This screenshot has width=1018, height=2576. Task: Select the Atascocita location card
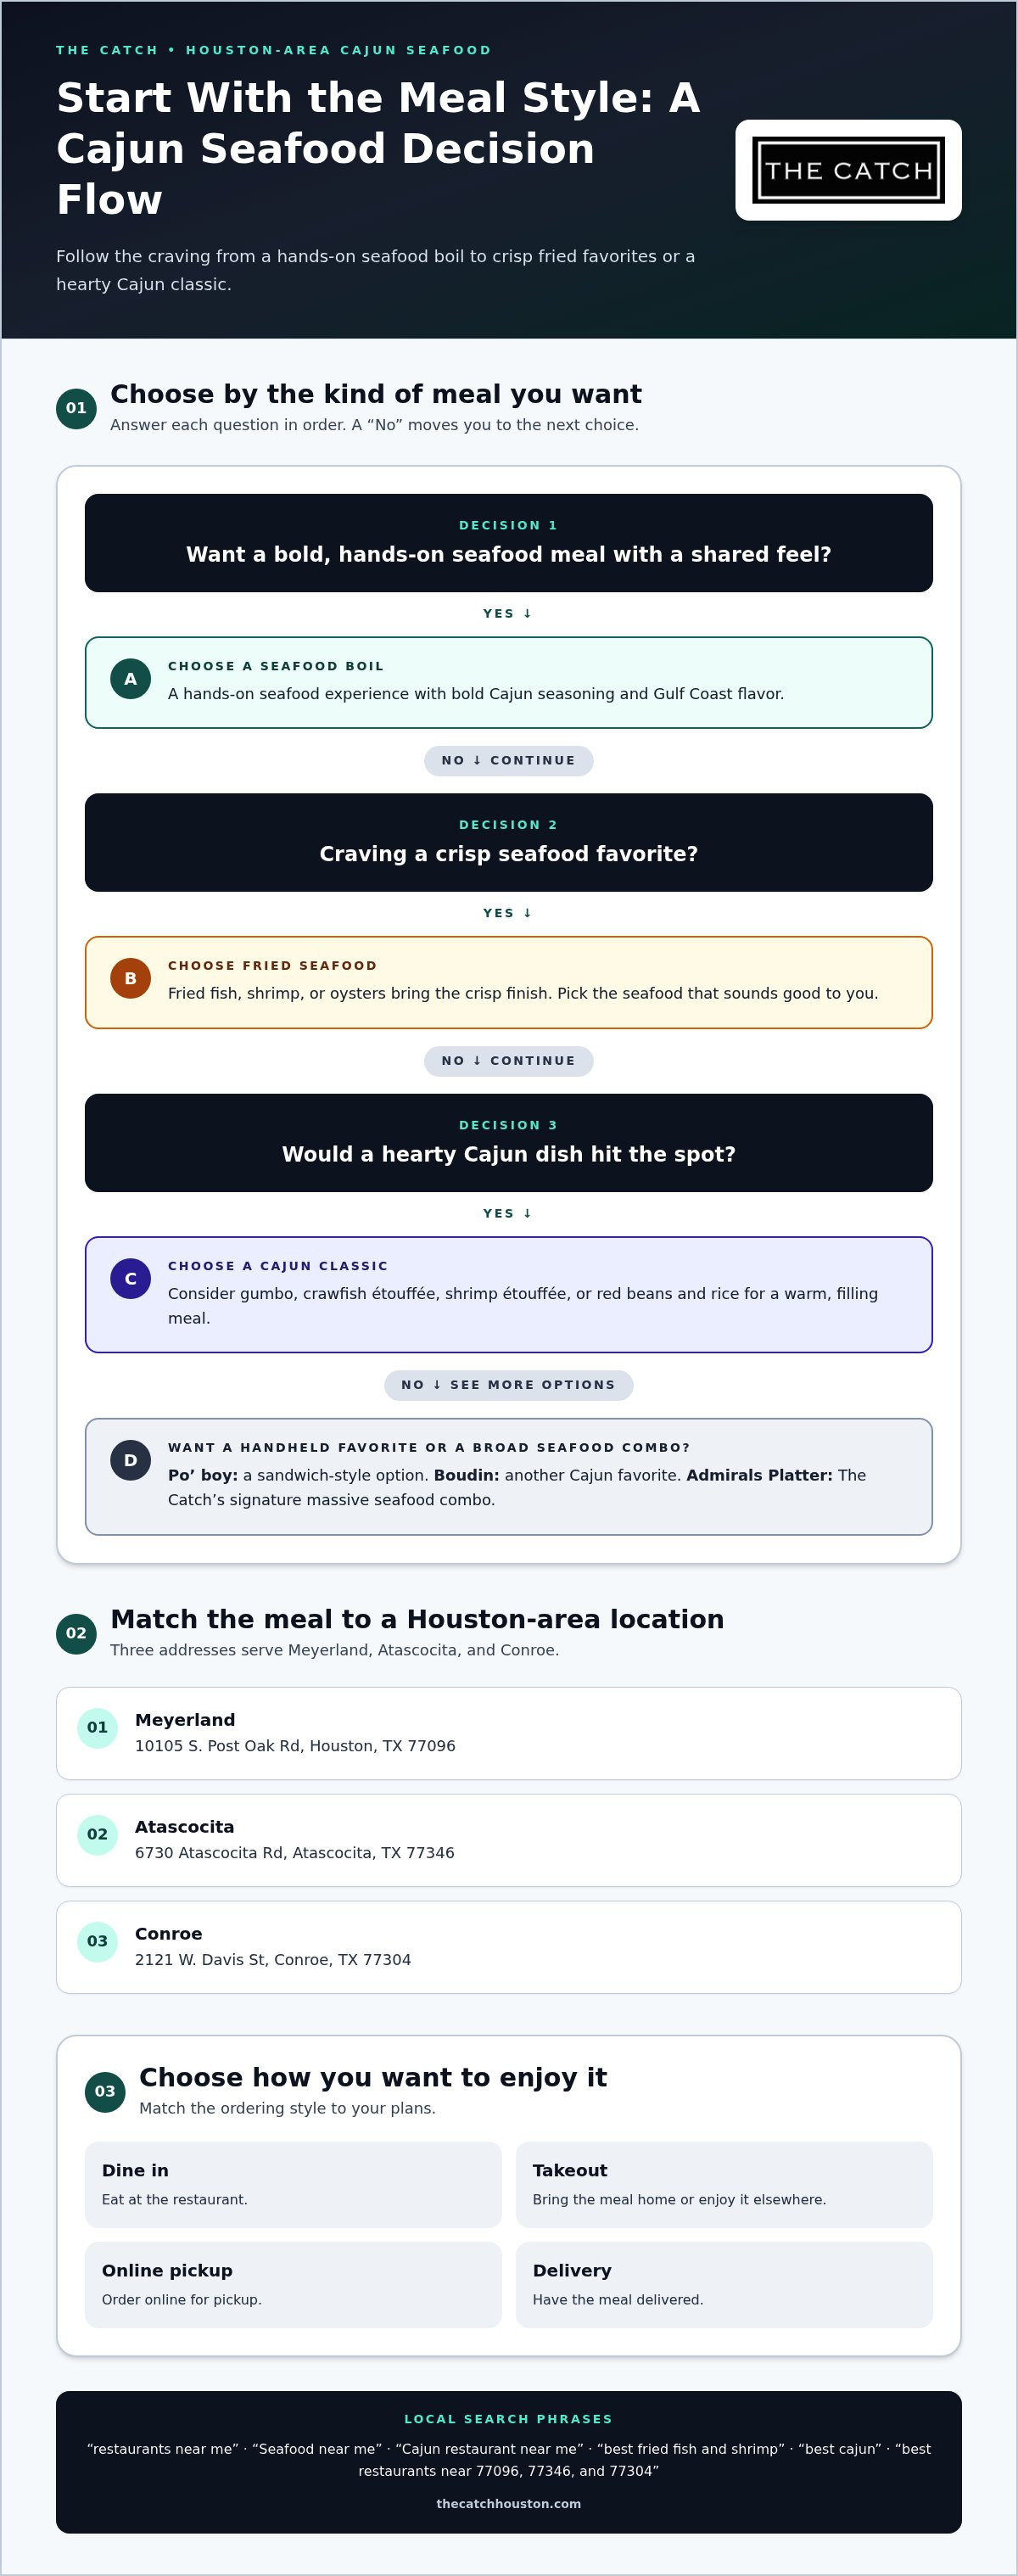(x=509, y=1840)
